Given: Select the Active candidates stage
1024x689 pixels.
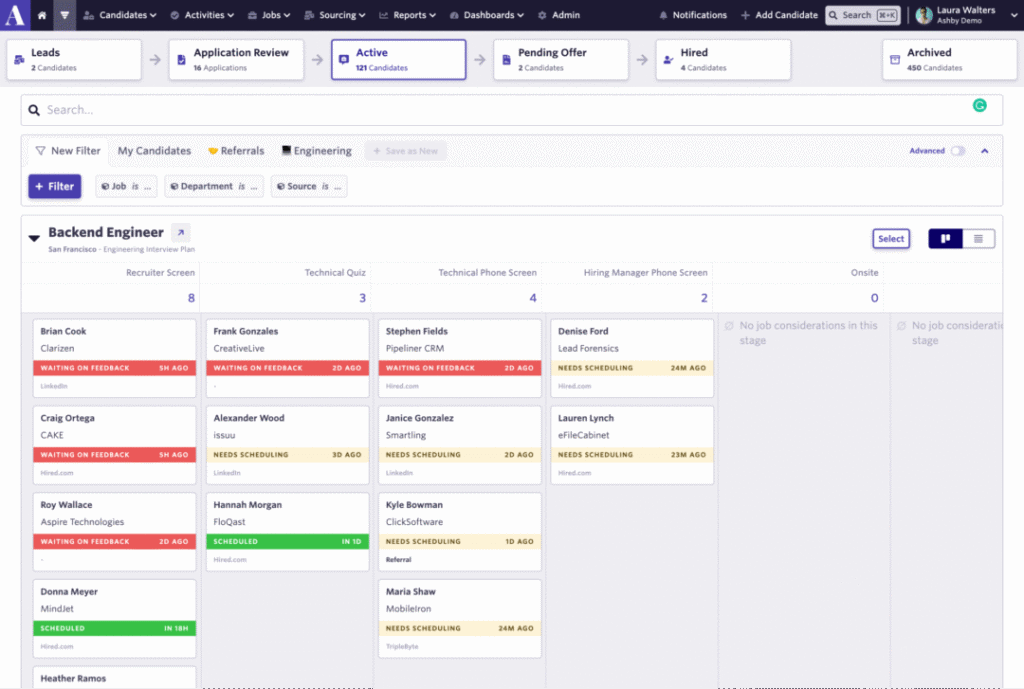Looking at the screenshot, I should pyautogui.click(x=398, y=59).
